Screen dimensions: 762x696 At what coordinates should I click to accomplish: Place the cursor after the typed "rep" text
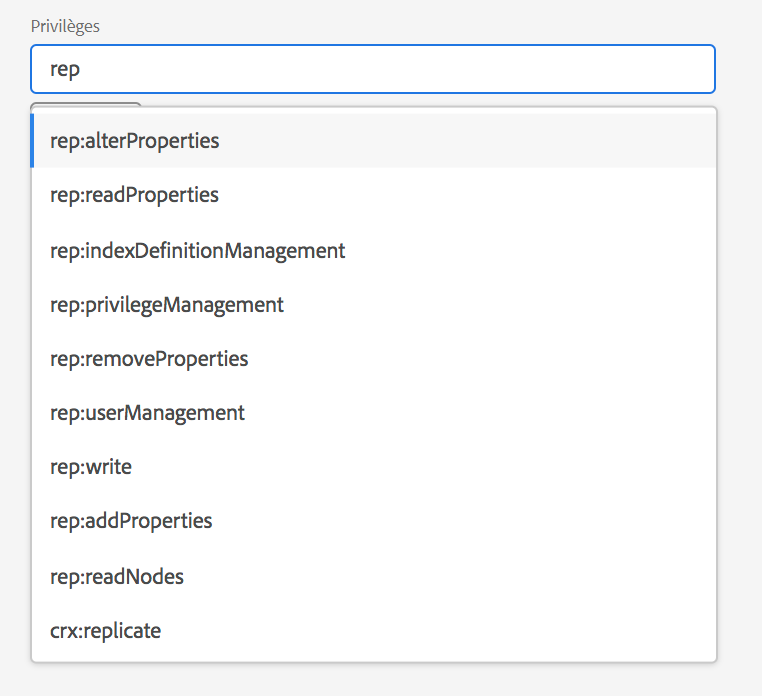coord(82,69)
